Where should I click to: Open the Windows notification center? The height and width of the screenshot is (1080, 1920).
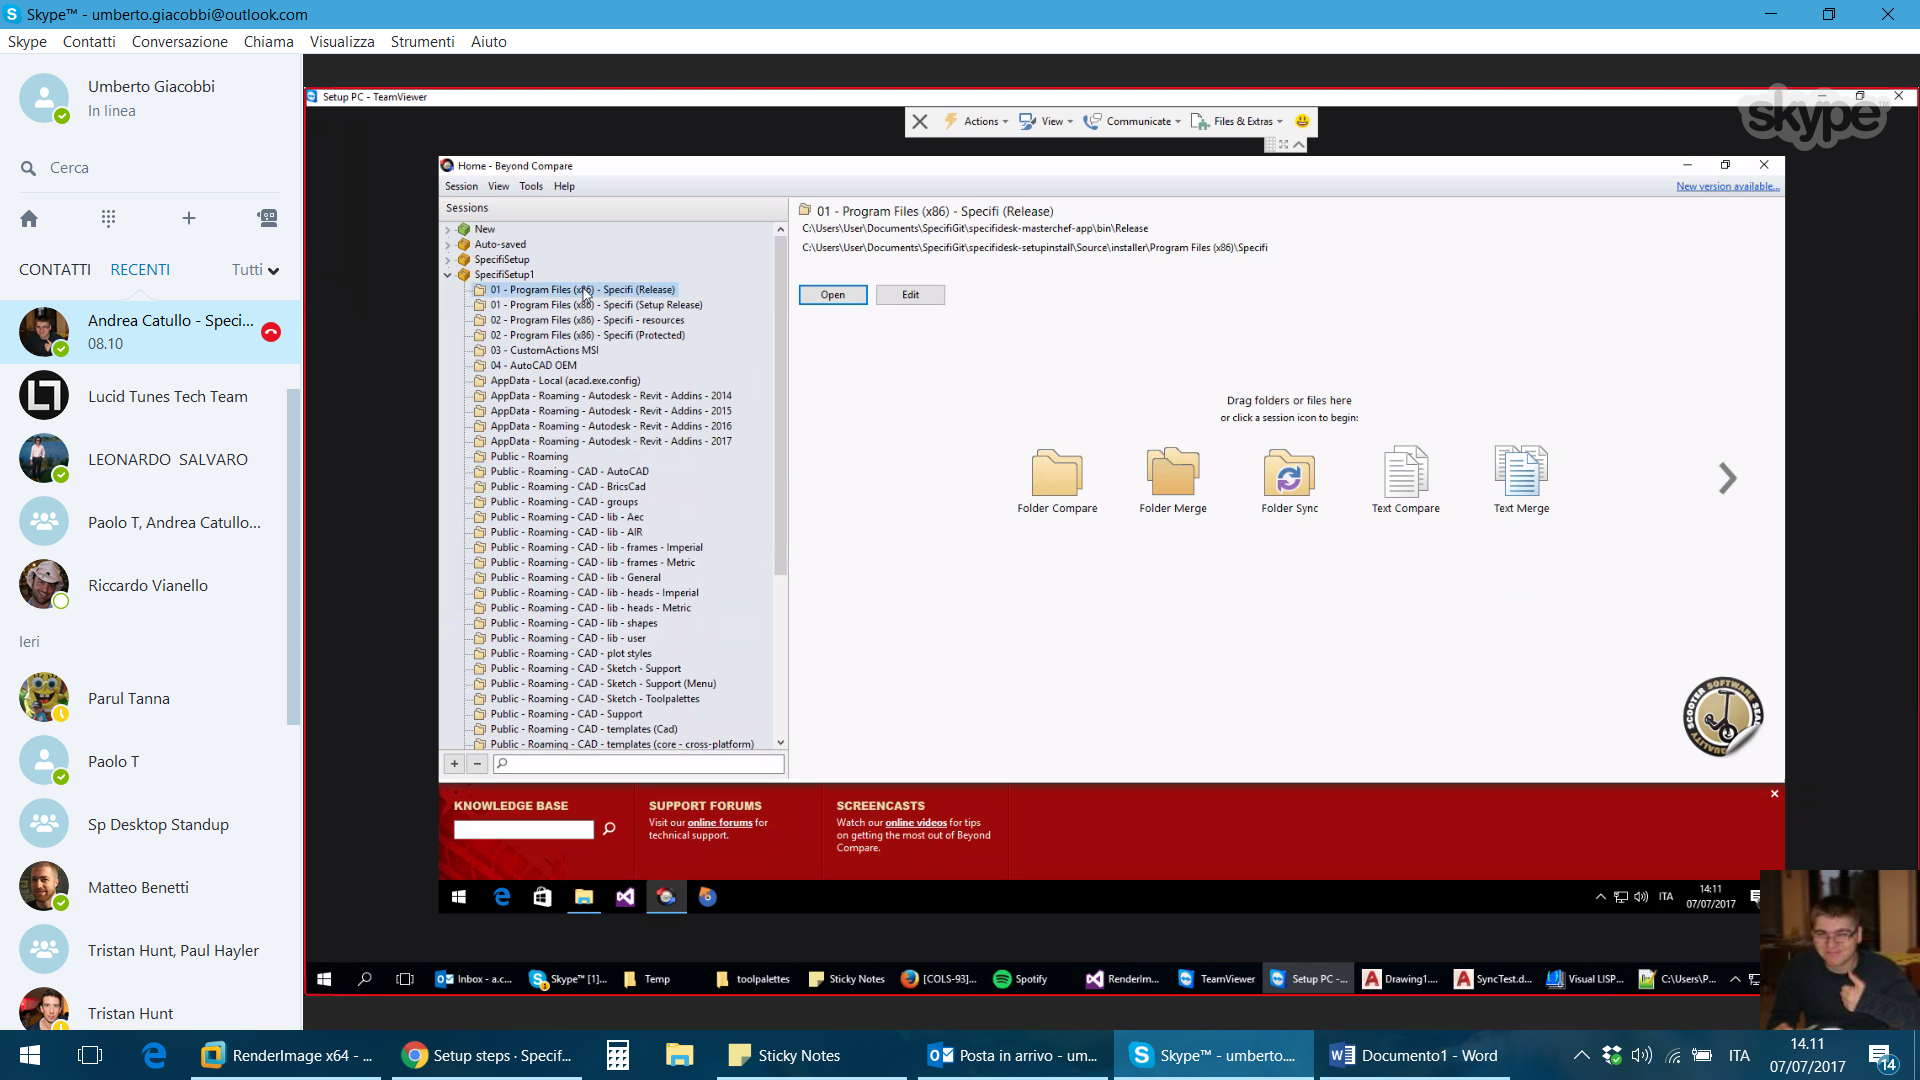pyautogui.click(x=1881, y=1056)
